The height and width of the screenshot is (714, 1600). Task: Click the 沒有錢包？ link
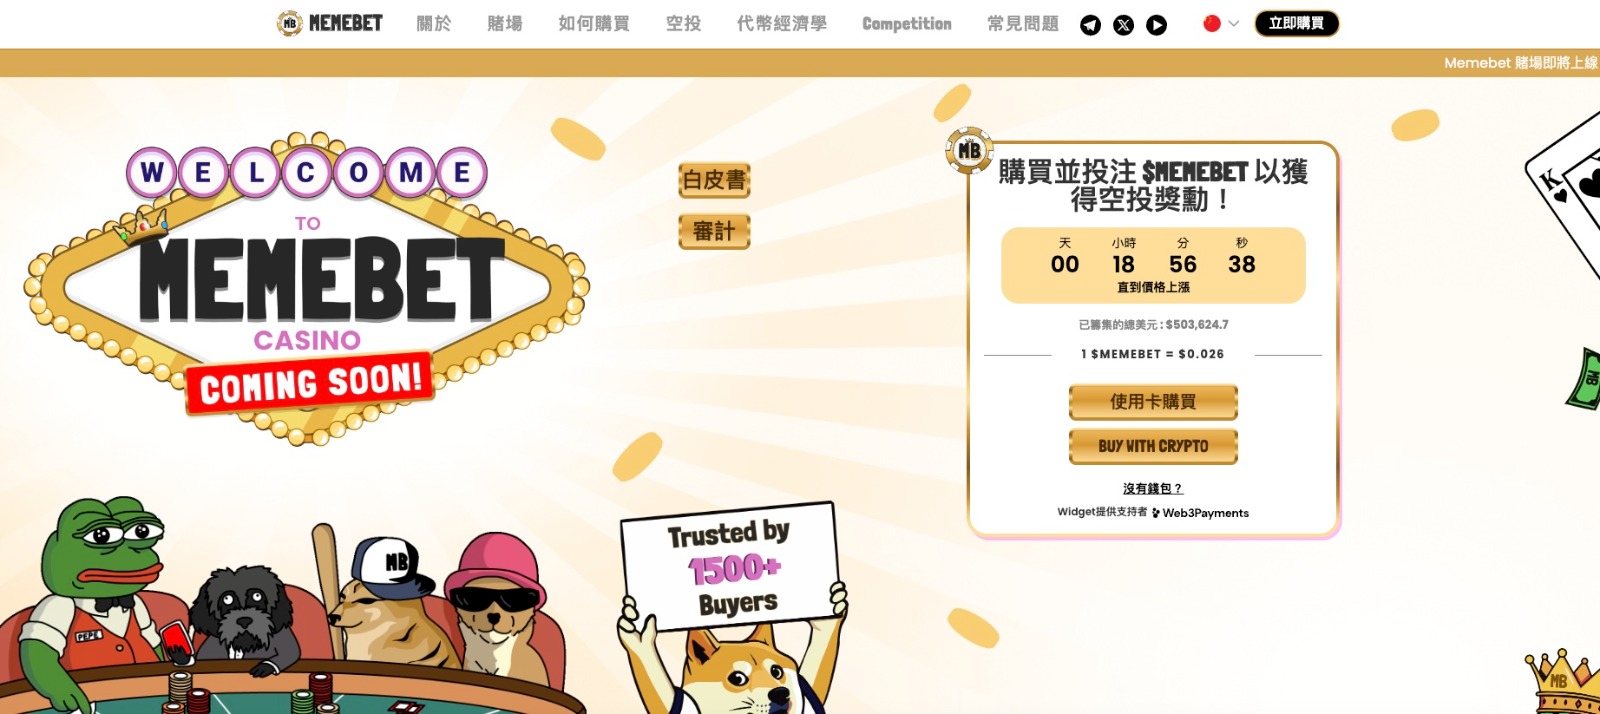pyautogui.click(x=1153, y=489)
